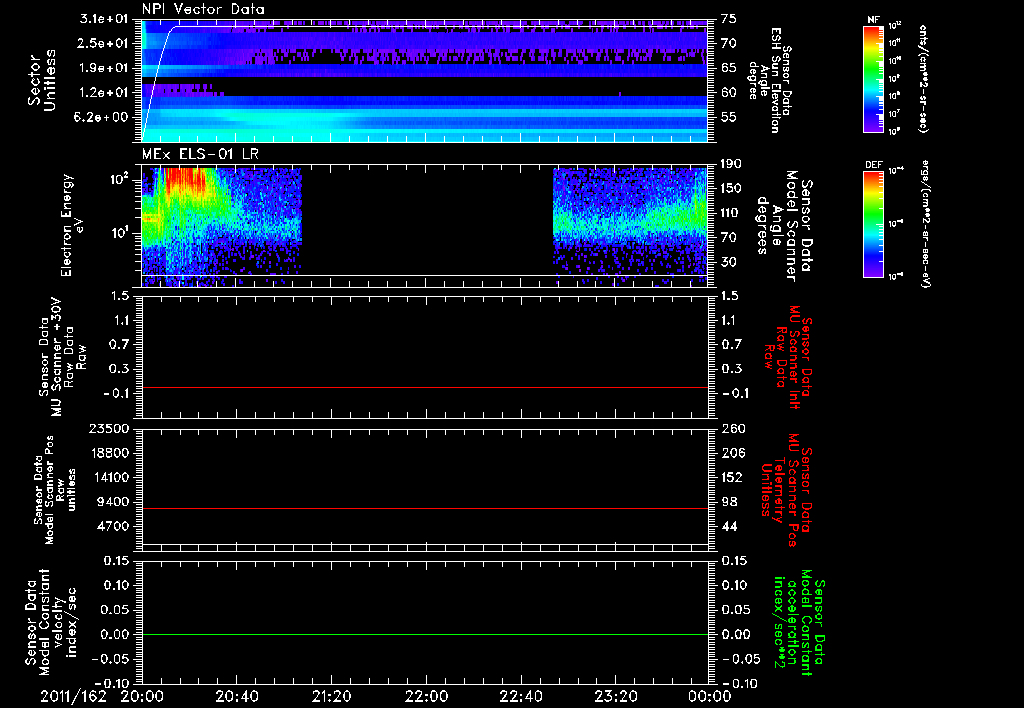Click the 55 degree elevation tick label

[x=729, y=117]
